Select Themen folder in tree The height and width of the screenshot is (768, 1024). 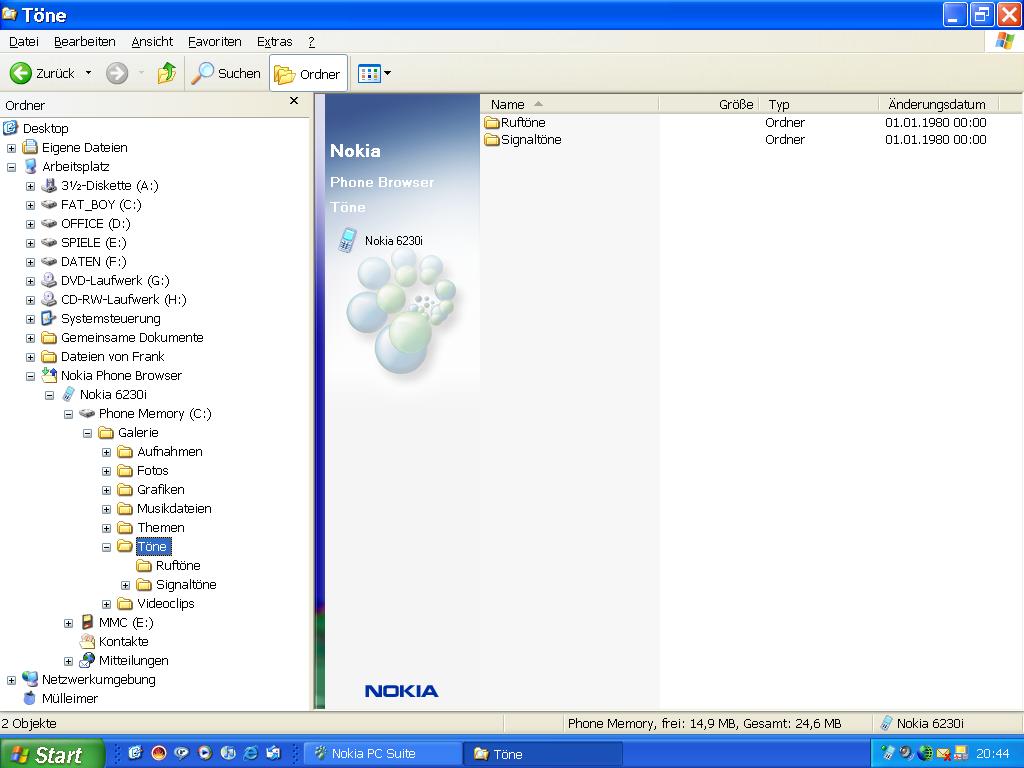[x=161, y=528]
